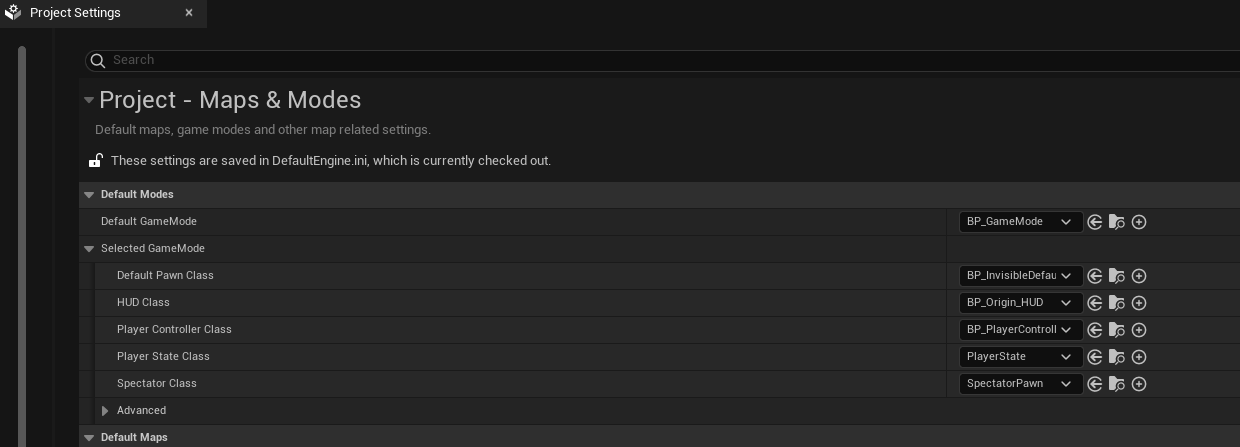Collapse the Default Maps category
Viewport: 1240px width, 447px height.
pyautogui.click(x=89, y=438)
